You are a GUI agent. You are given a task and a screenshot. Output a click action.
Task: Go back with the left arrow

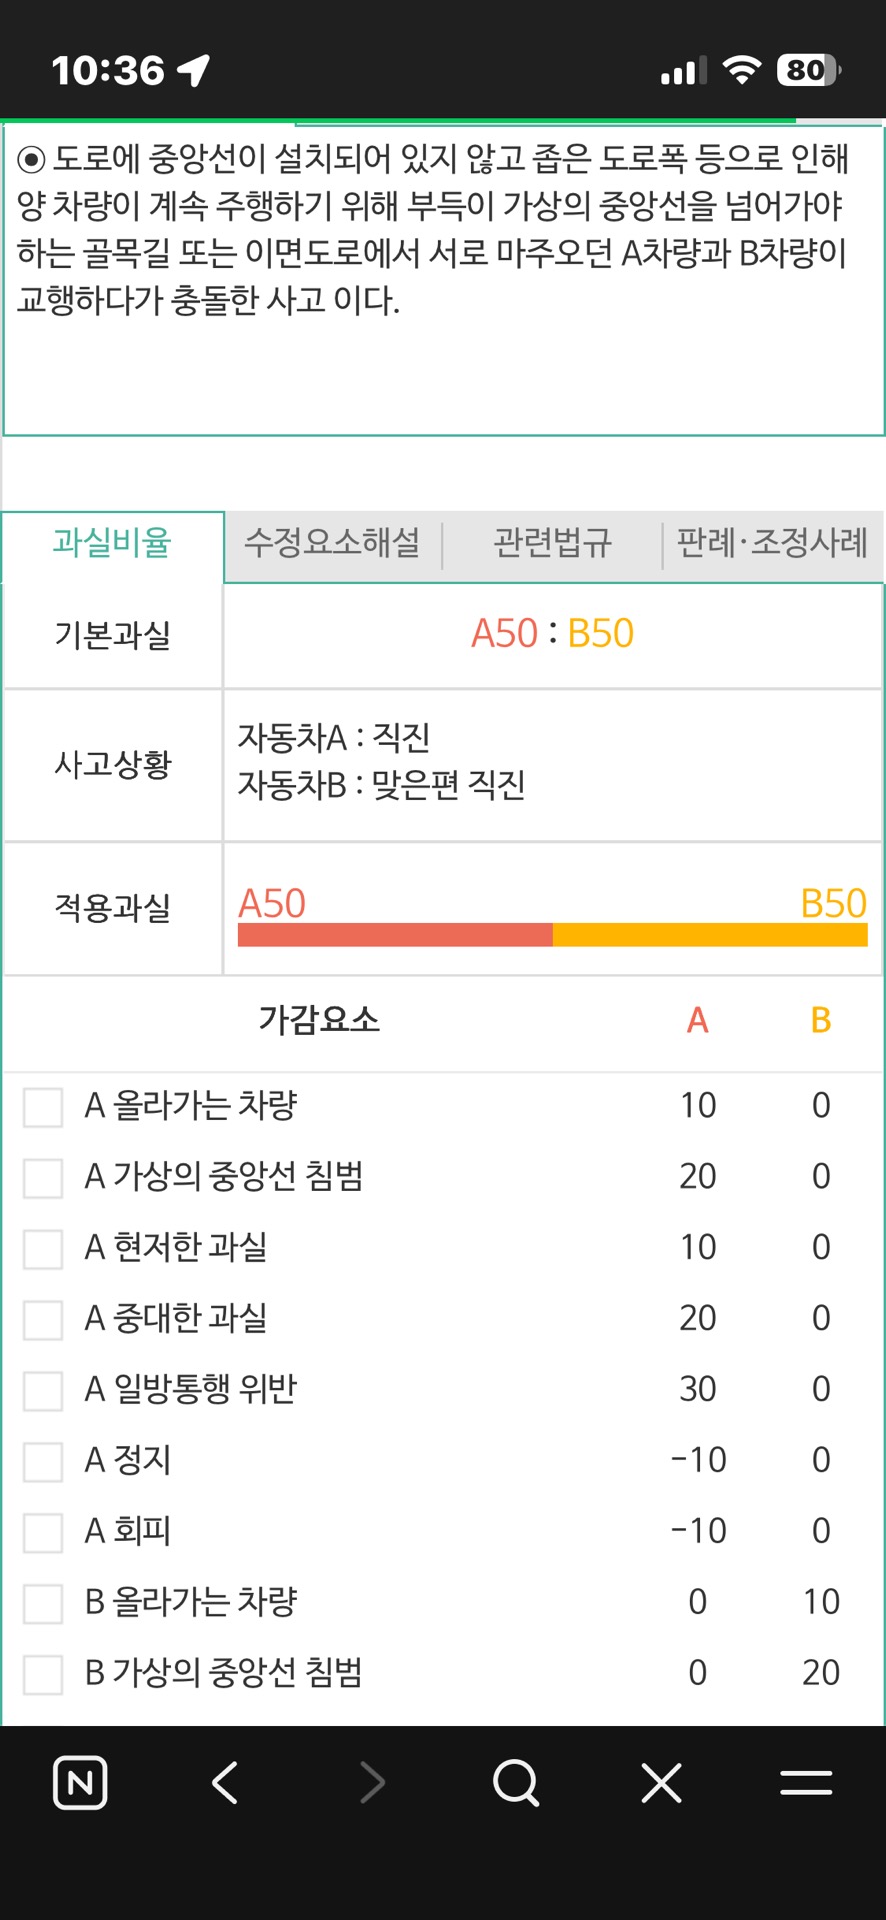pyautogui.click(x=226, y=1782)
